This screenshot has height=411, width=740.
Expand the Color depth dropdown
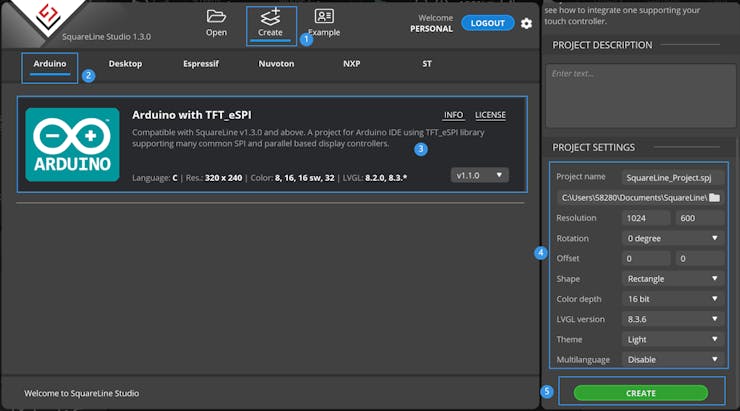point(671,299)
